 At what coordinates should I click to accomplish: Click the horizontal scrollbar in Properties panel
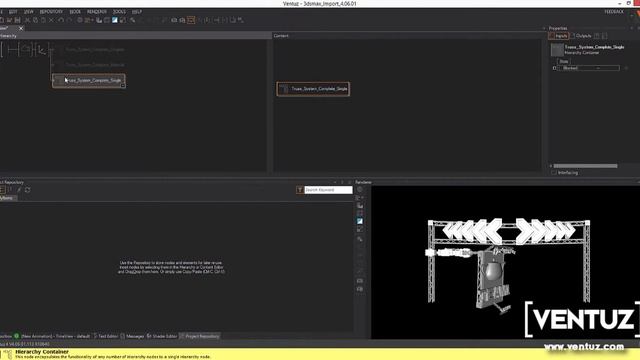point(585,166)
